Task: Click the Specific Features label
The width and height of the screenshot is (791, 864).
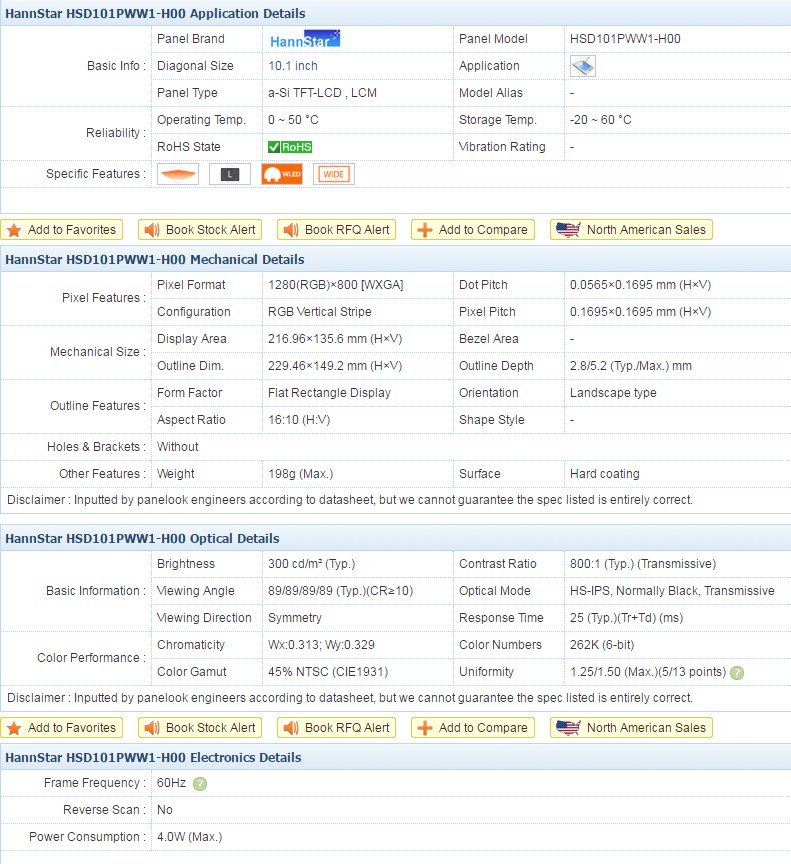Action: [96, 174]
